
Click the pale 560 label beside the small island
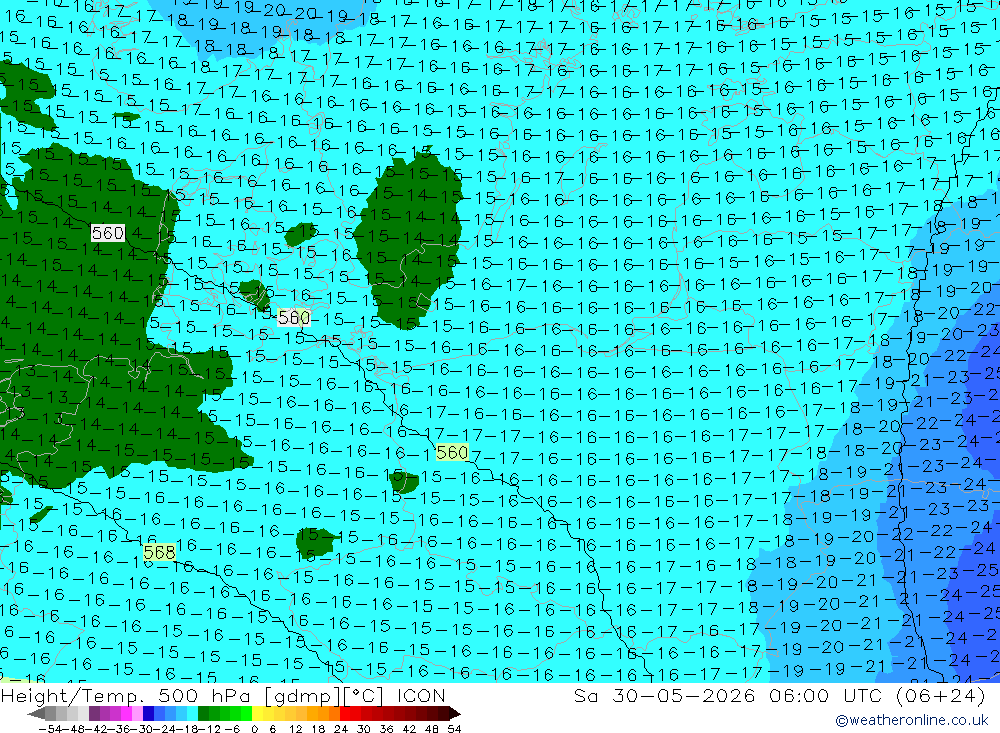pos(294,317)
